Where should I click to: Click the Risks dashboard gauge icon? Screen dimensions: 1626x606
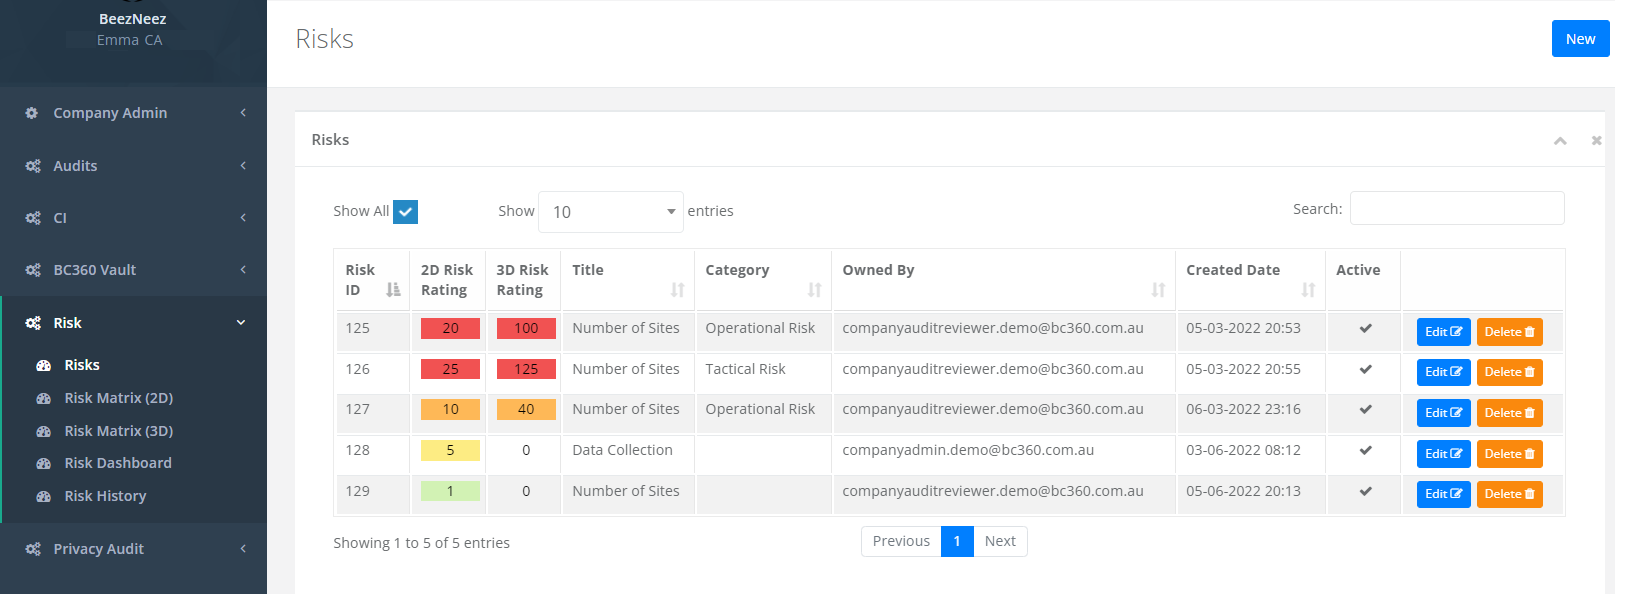point(44,366)
